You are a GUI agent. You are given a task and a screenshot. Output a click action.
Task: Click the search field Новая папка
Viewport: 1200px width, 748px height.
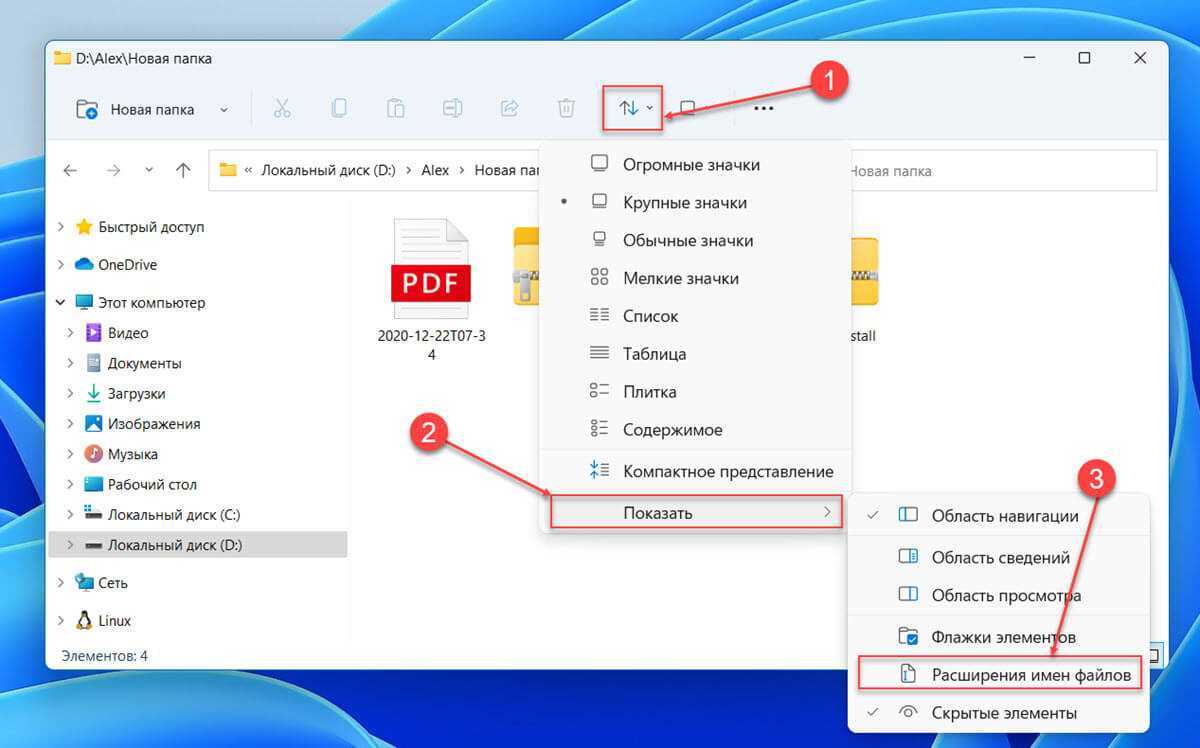coord(1000,171)
